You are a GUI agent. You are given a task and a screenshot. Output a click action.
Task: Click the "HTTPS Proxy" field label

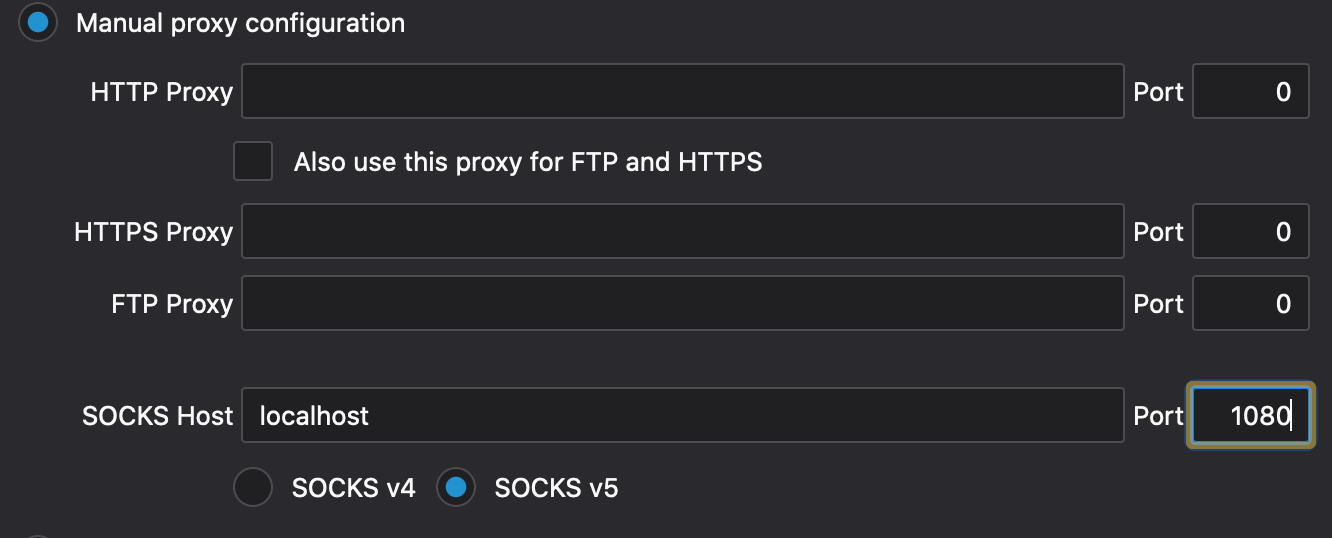coord(153,232)
